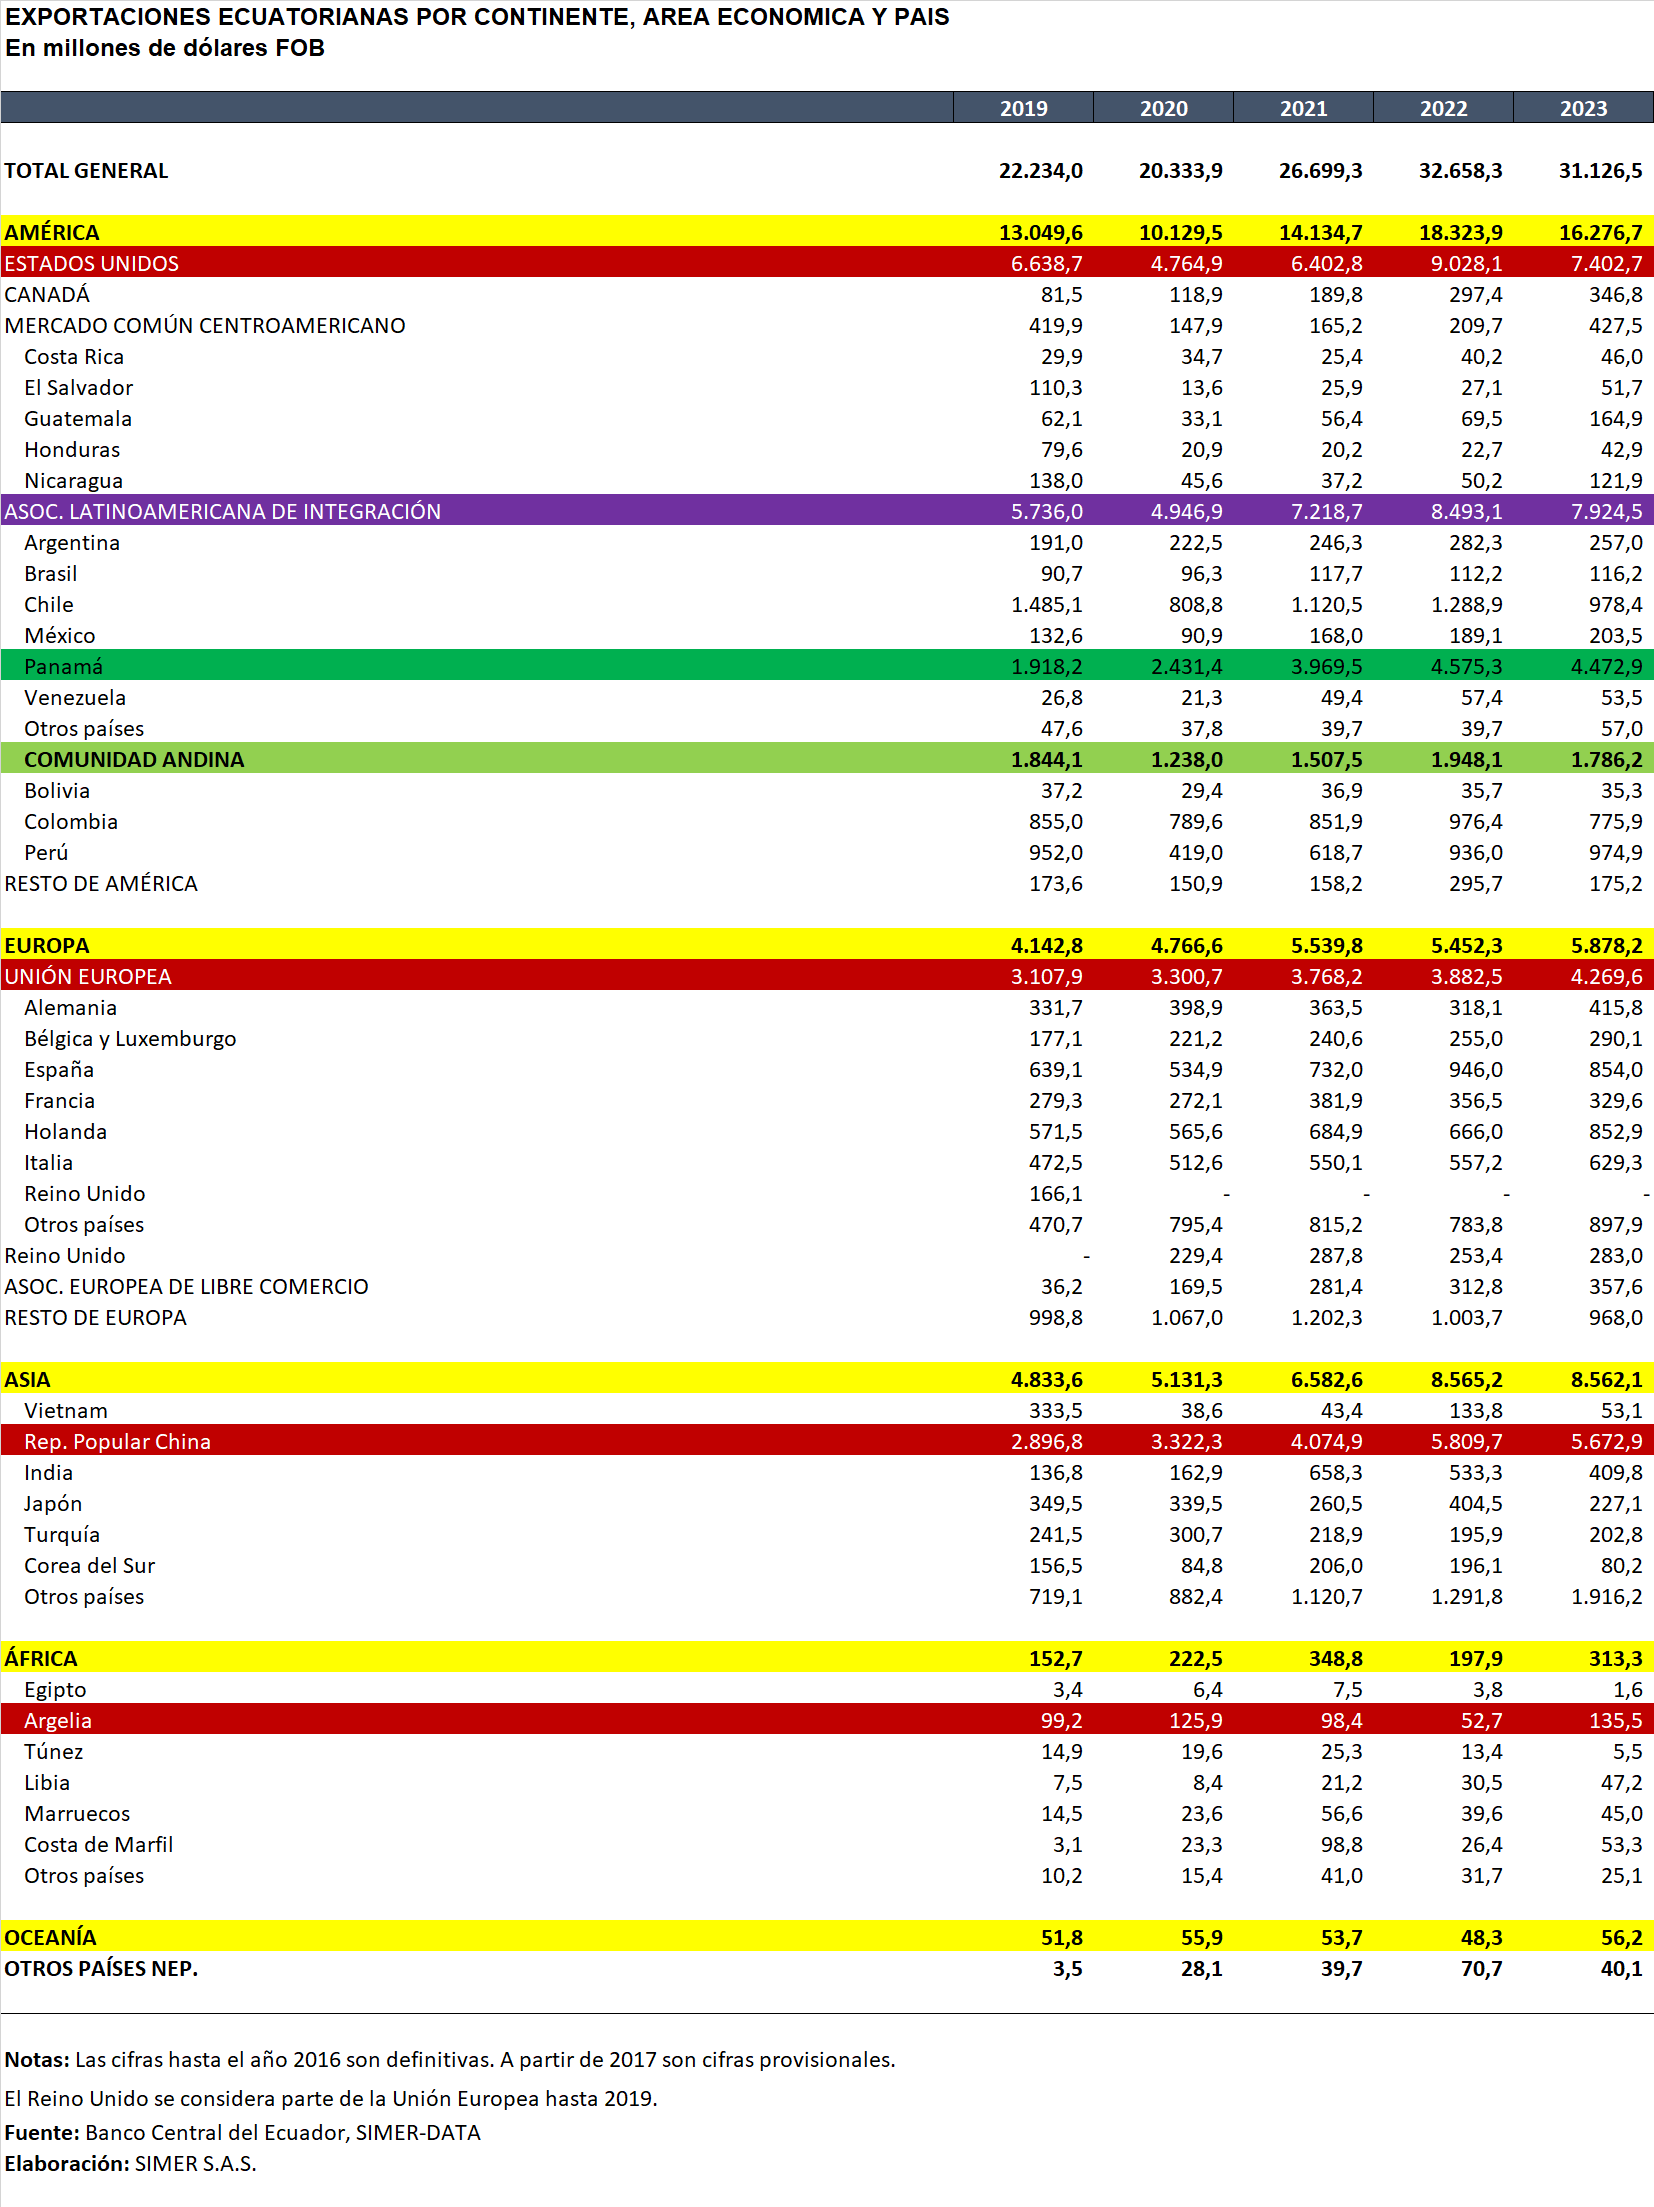This screenshot has width=1654, height=2207.
Task: Click China's 2023 value 5.672,9
Action: (1606, 1442)
